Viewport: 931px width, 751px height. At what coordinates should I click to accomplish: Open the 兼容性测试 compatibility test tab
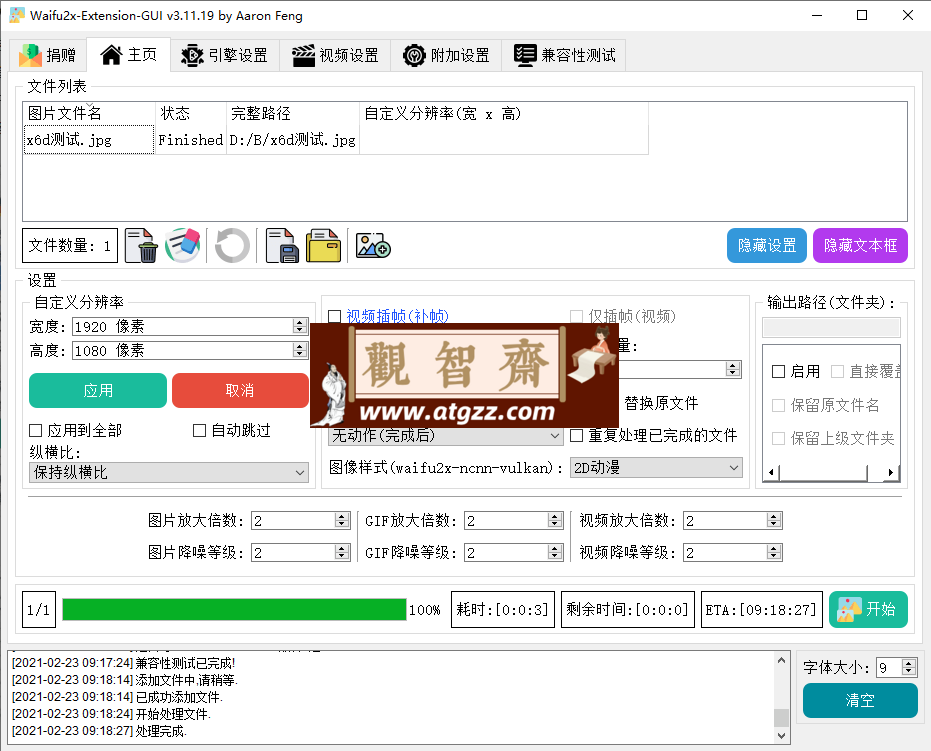(563, 55)
